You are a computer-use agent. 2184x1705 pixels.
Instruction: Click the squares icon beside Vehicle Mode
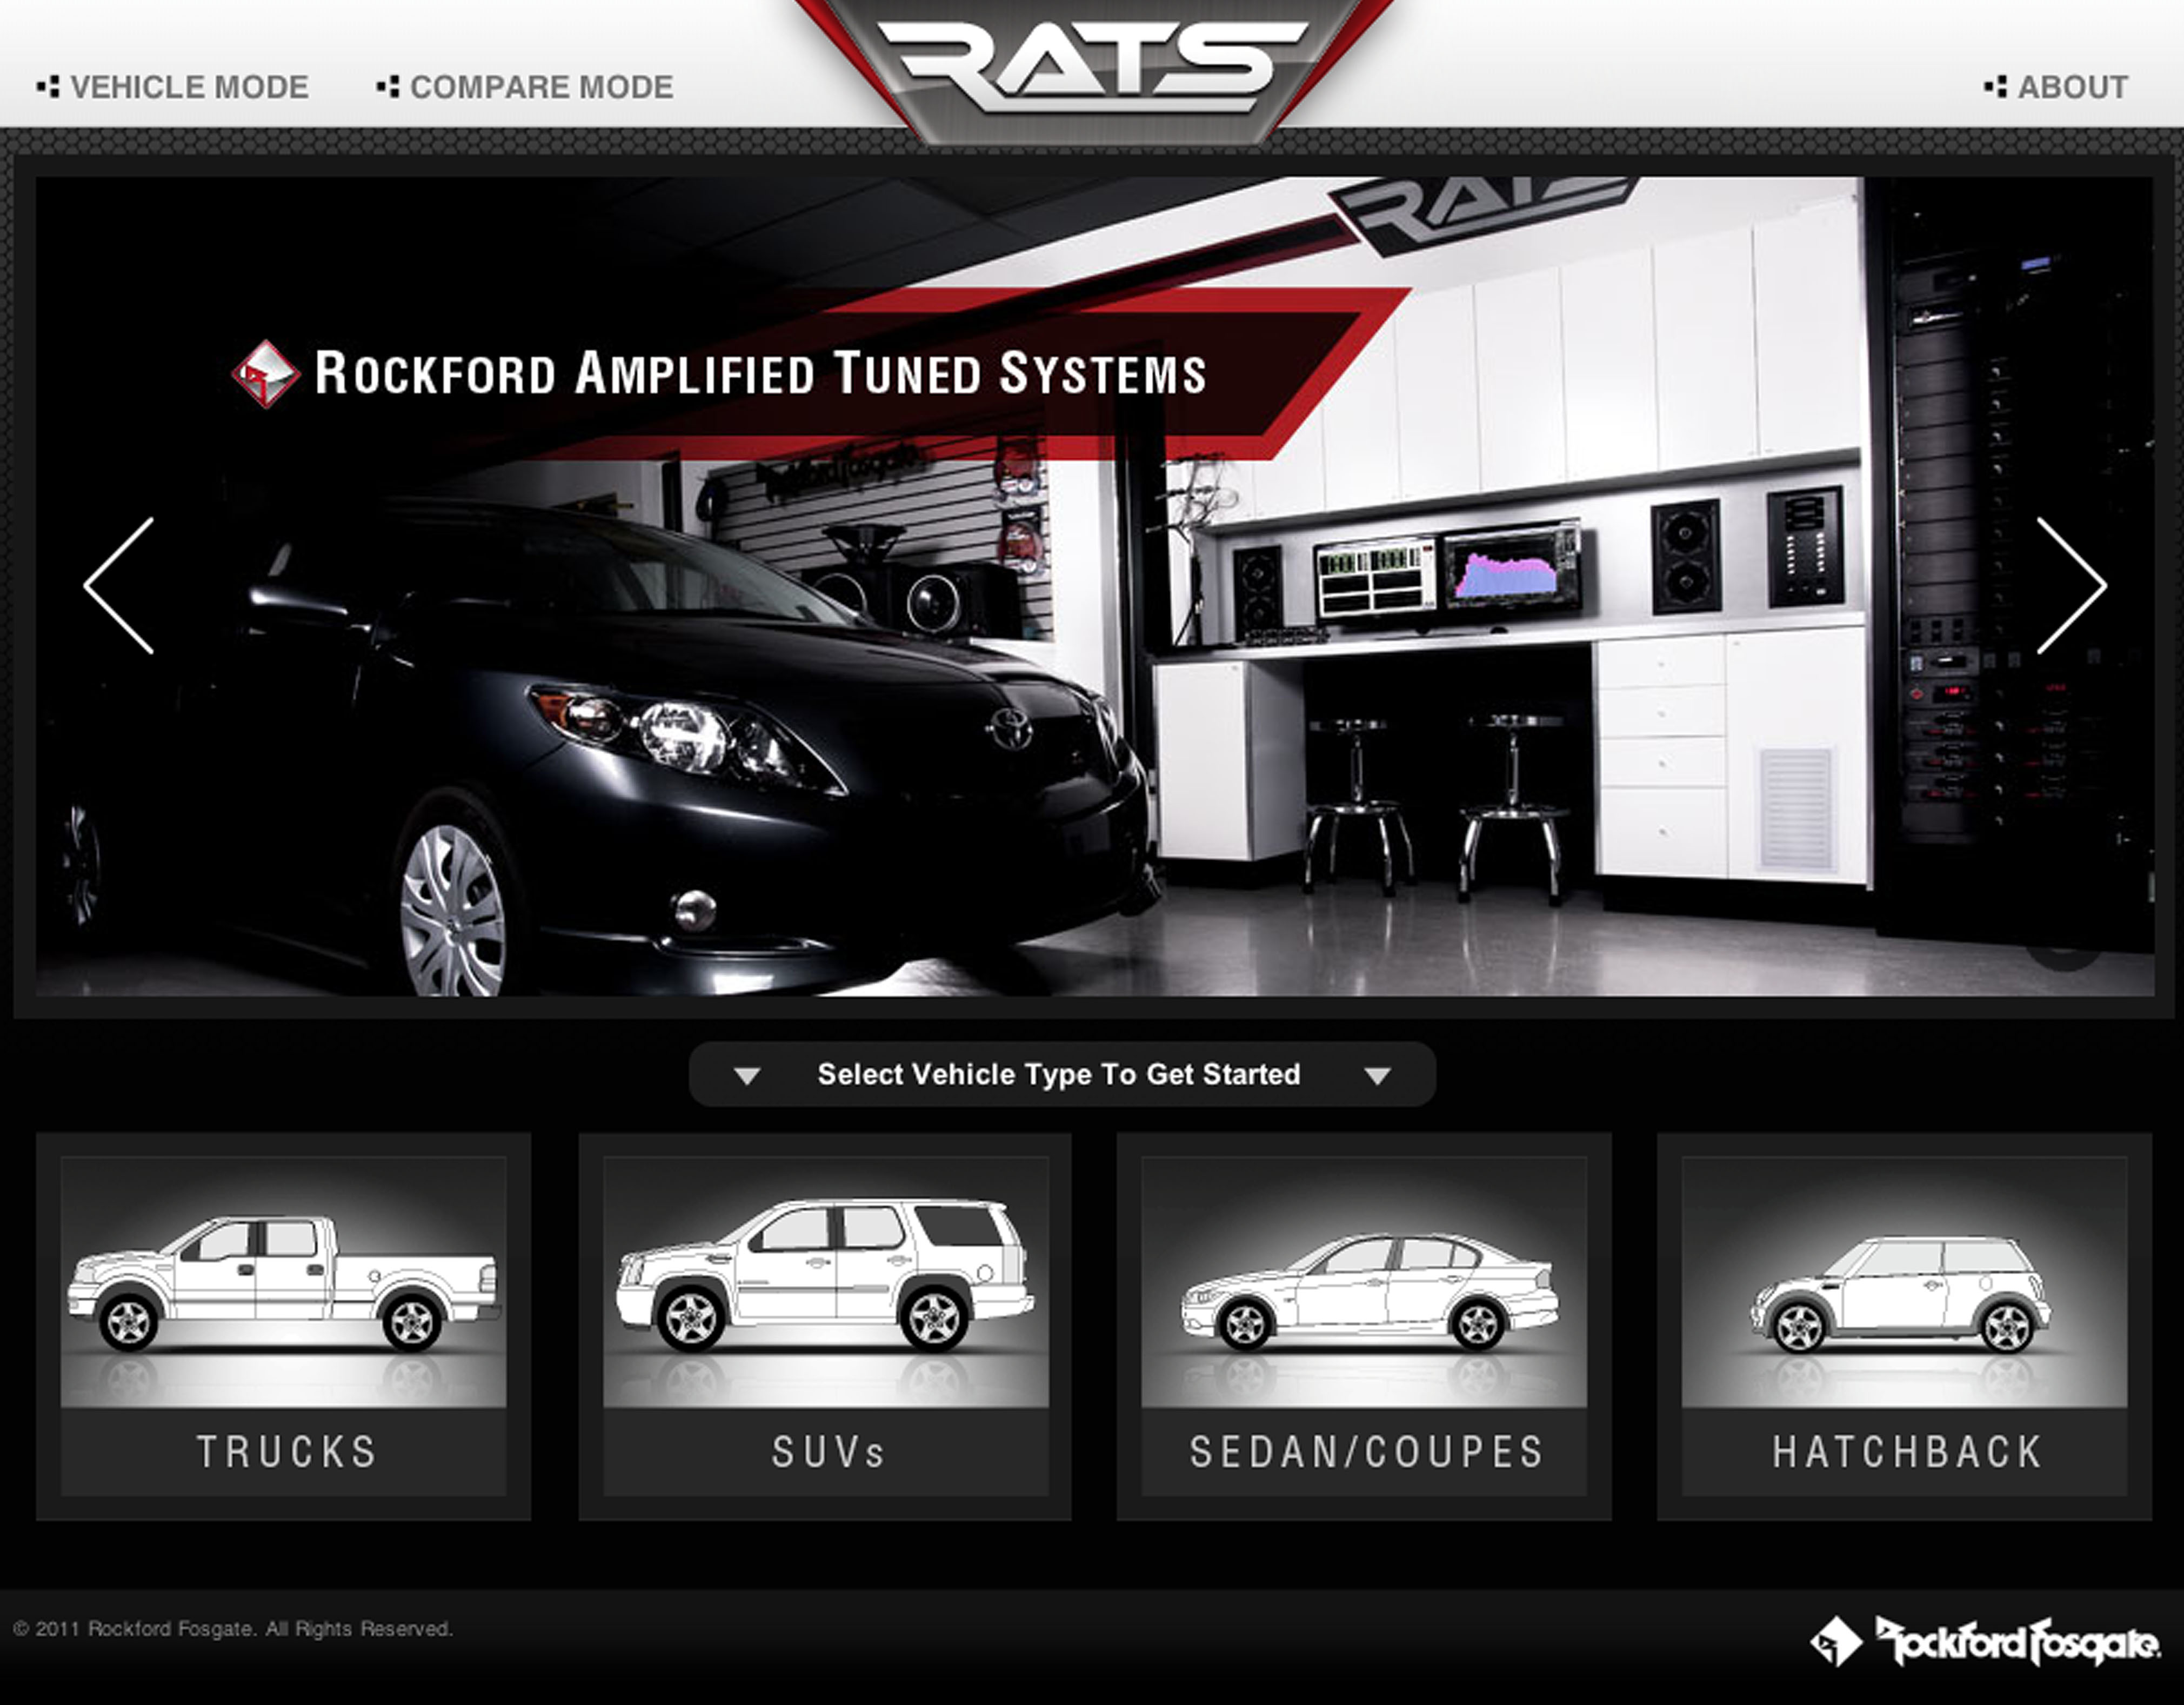coord(48,87)
